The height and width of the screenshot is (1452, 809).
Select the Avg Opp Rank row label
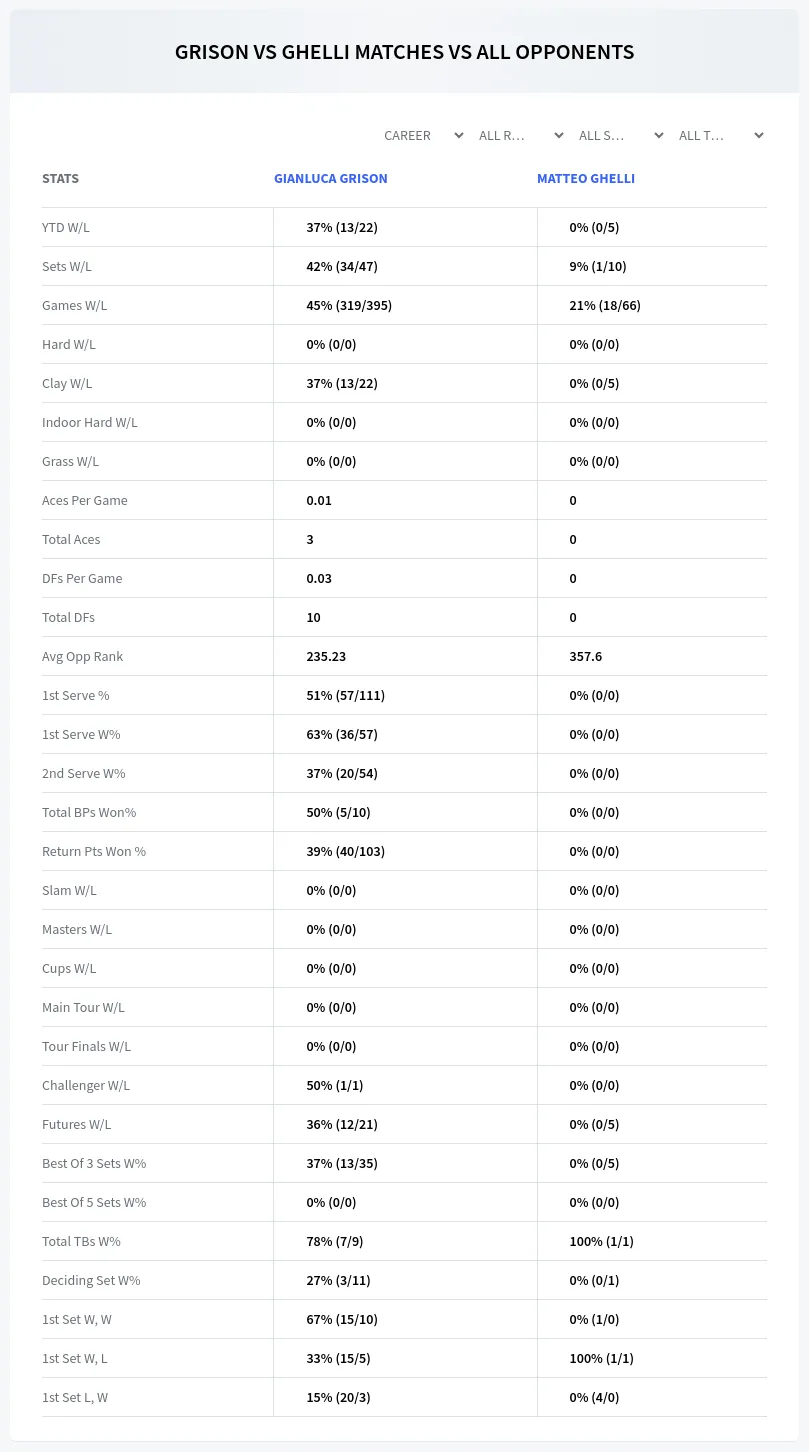tap(83, 656)
